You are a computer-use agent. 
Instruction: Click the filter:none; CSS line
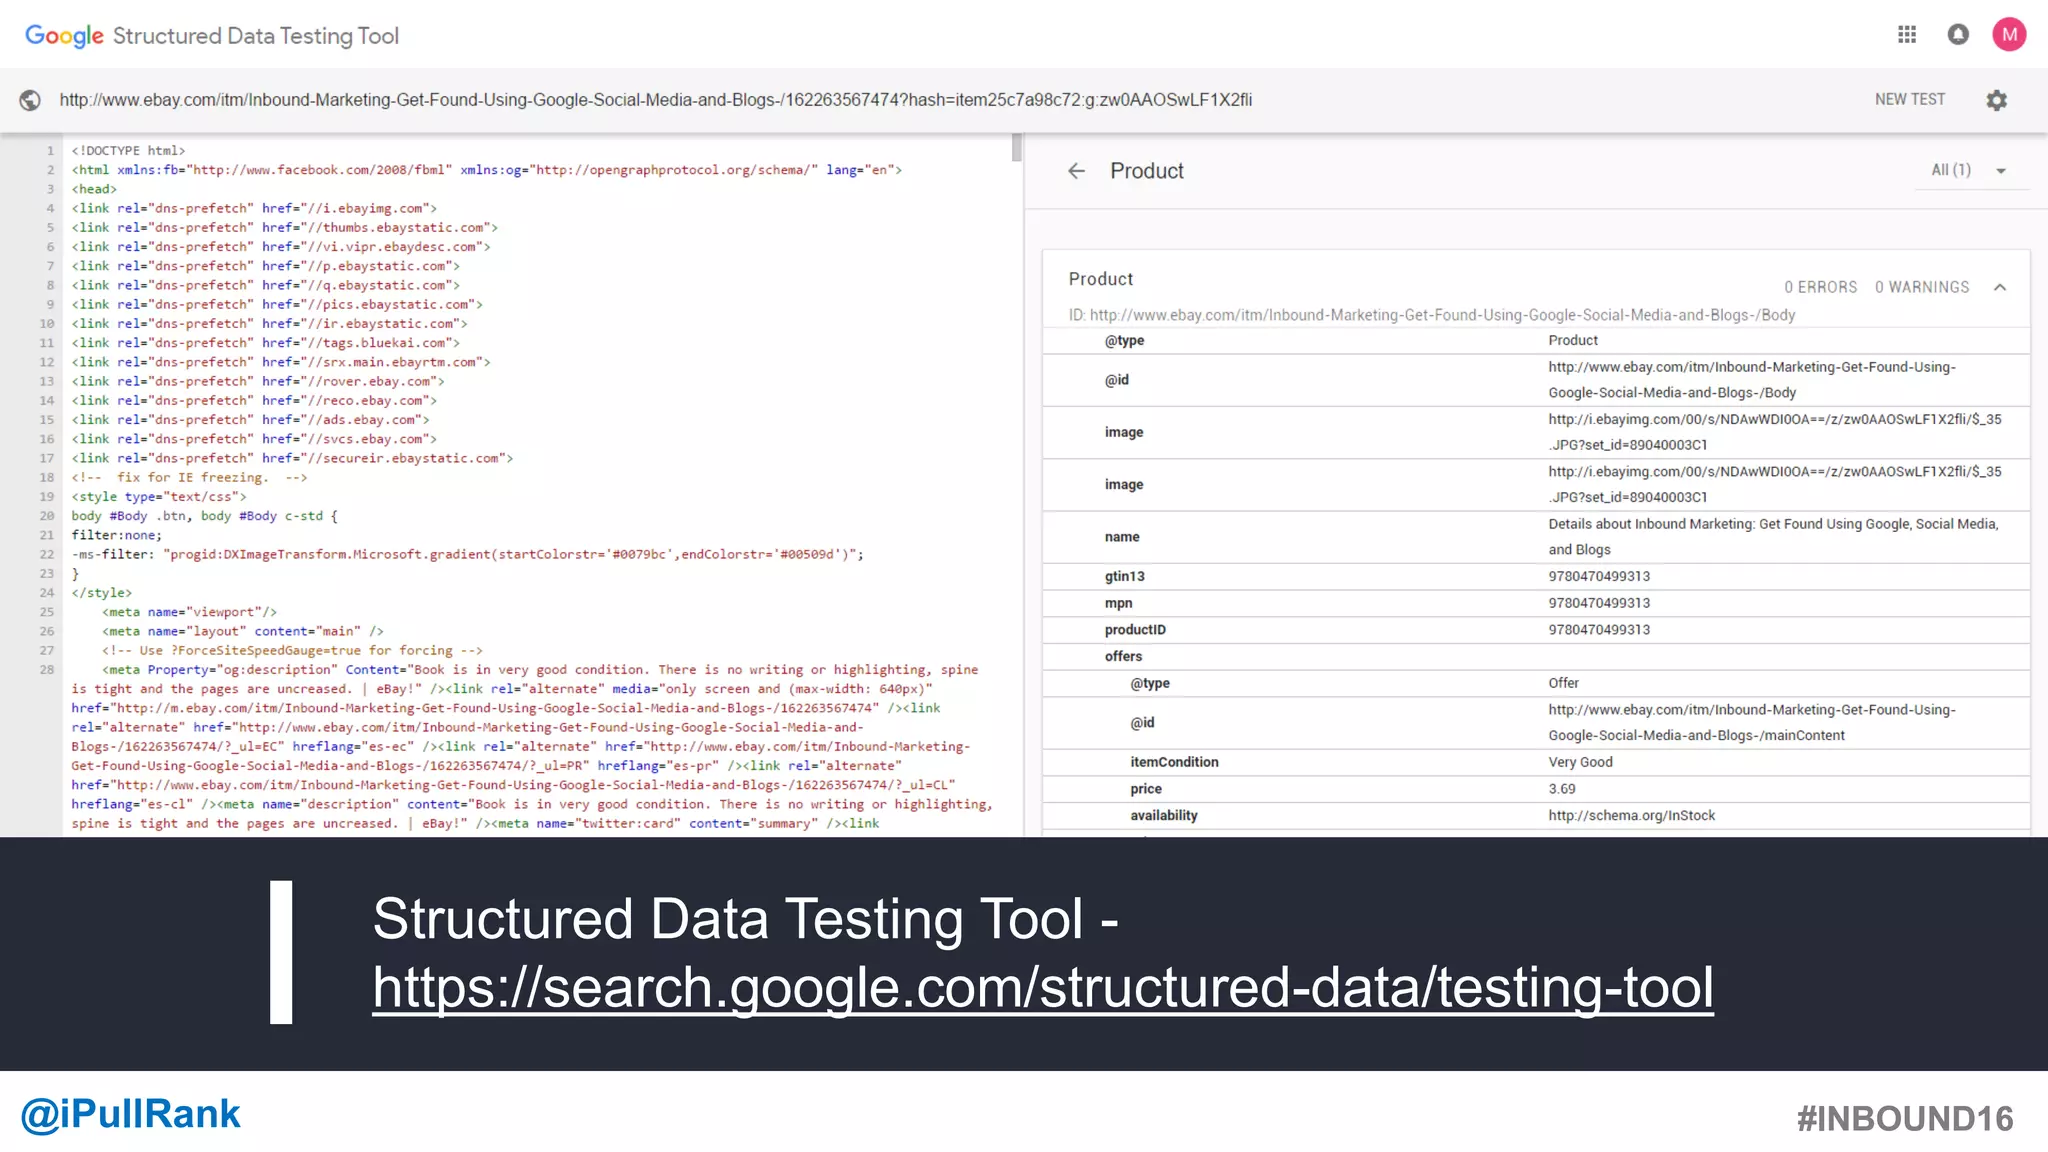[x=116, y=535]
